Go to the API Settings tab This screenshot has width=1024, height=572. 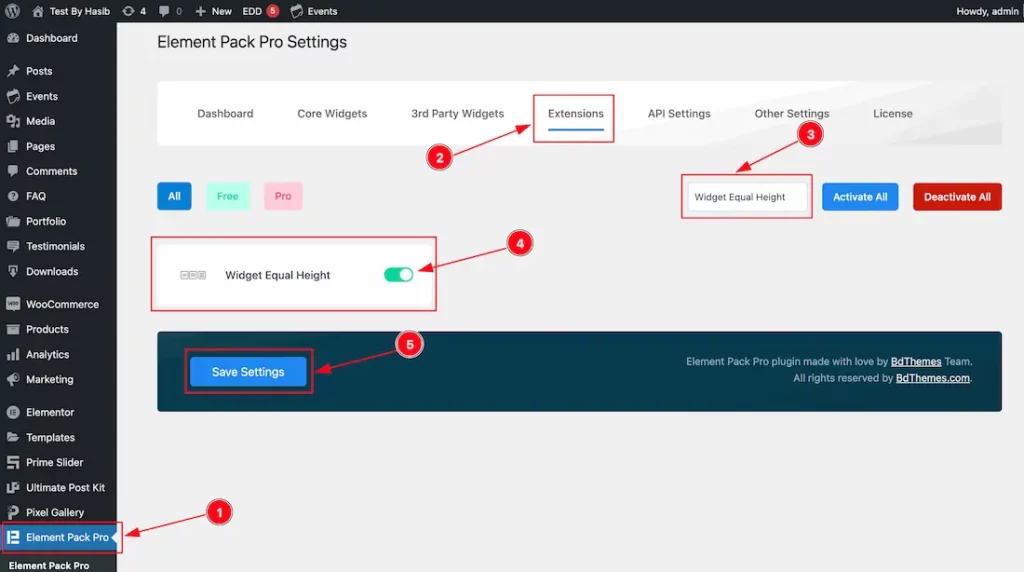pos(679,114)
